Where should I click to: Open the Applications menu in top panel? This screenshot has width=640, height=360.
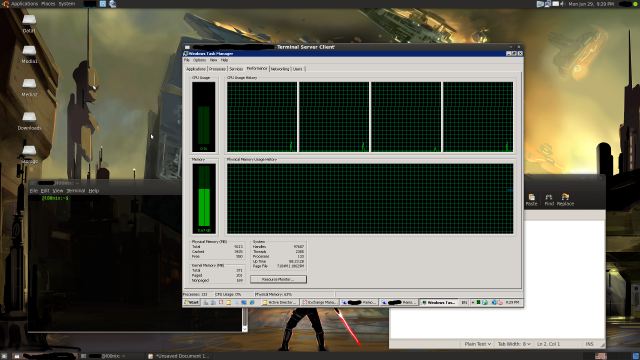24,4
